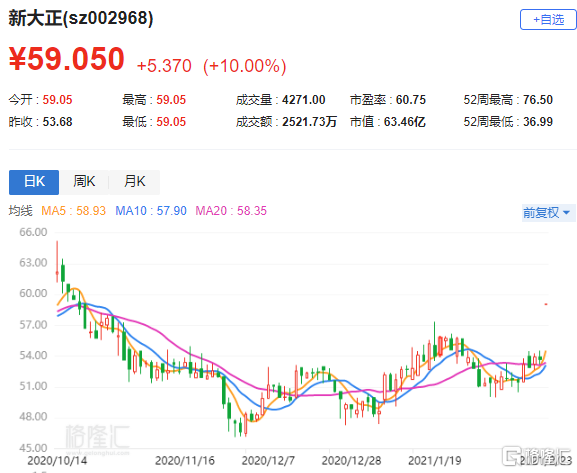Click the 均线 label
This screenshot has width=577, height=473.
coord(21,211)
